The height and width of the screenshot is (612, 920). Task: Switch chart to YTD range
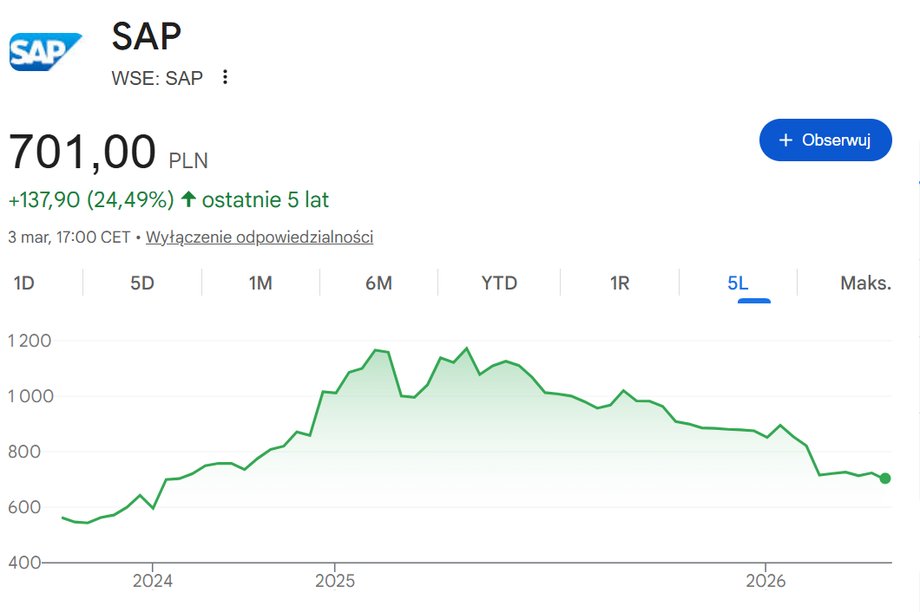(x=499, y=283)
